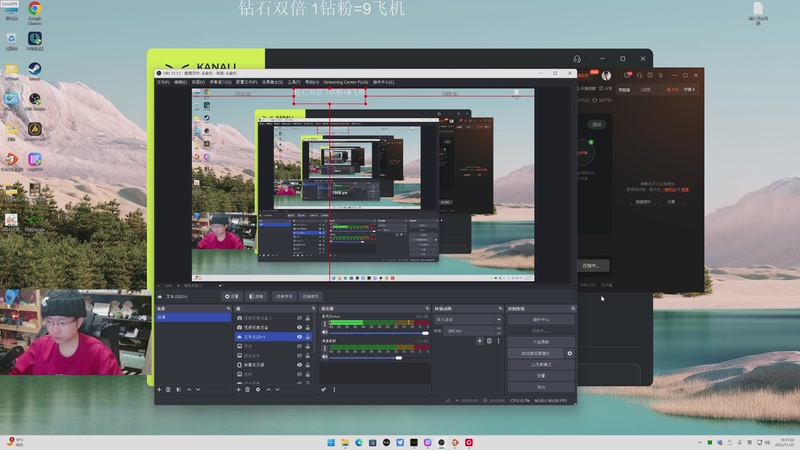The width and height of the screenshot is (800, 450).
Task: Click 设置 button in source toolbar
Action: pyautogui.click(x=232, y=296)
